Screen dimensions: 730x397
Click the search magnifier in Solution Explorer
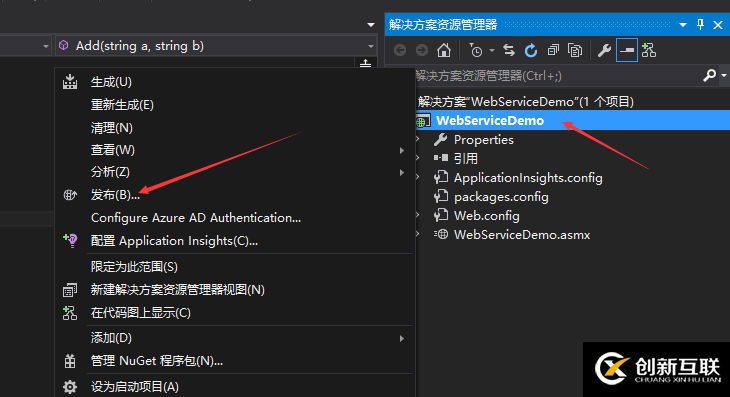[x=709, y=75]
